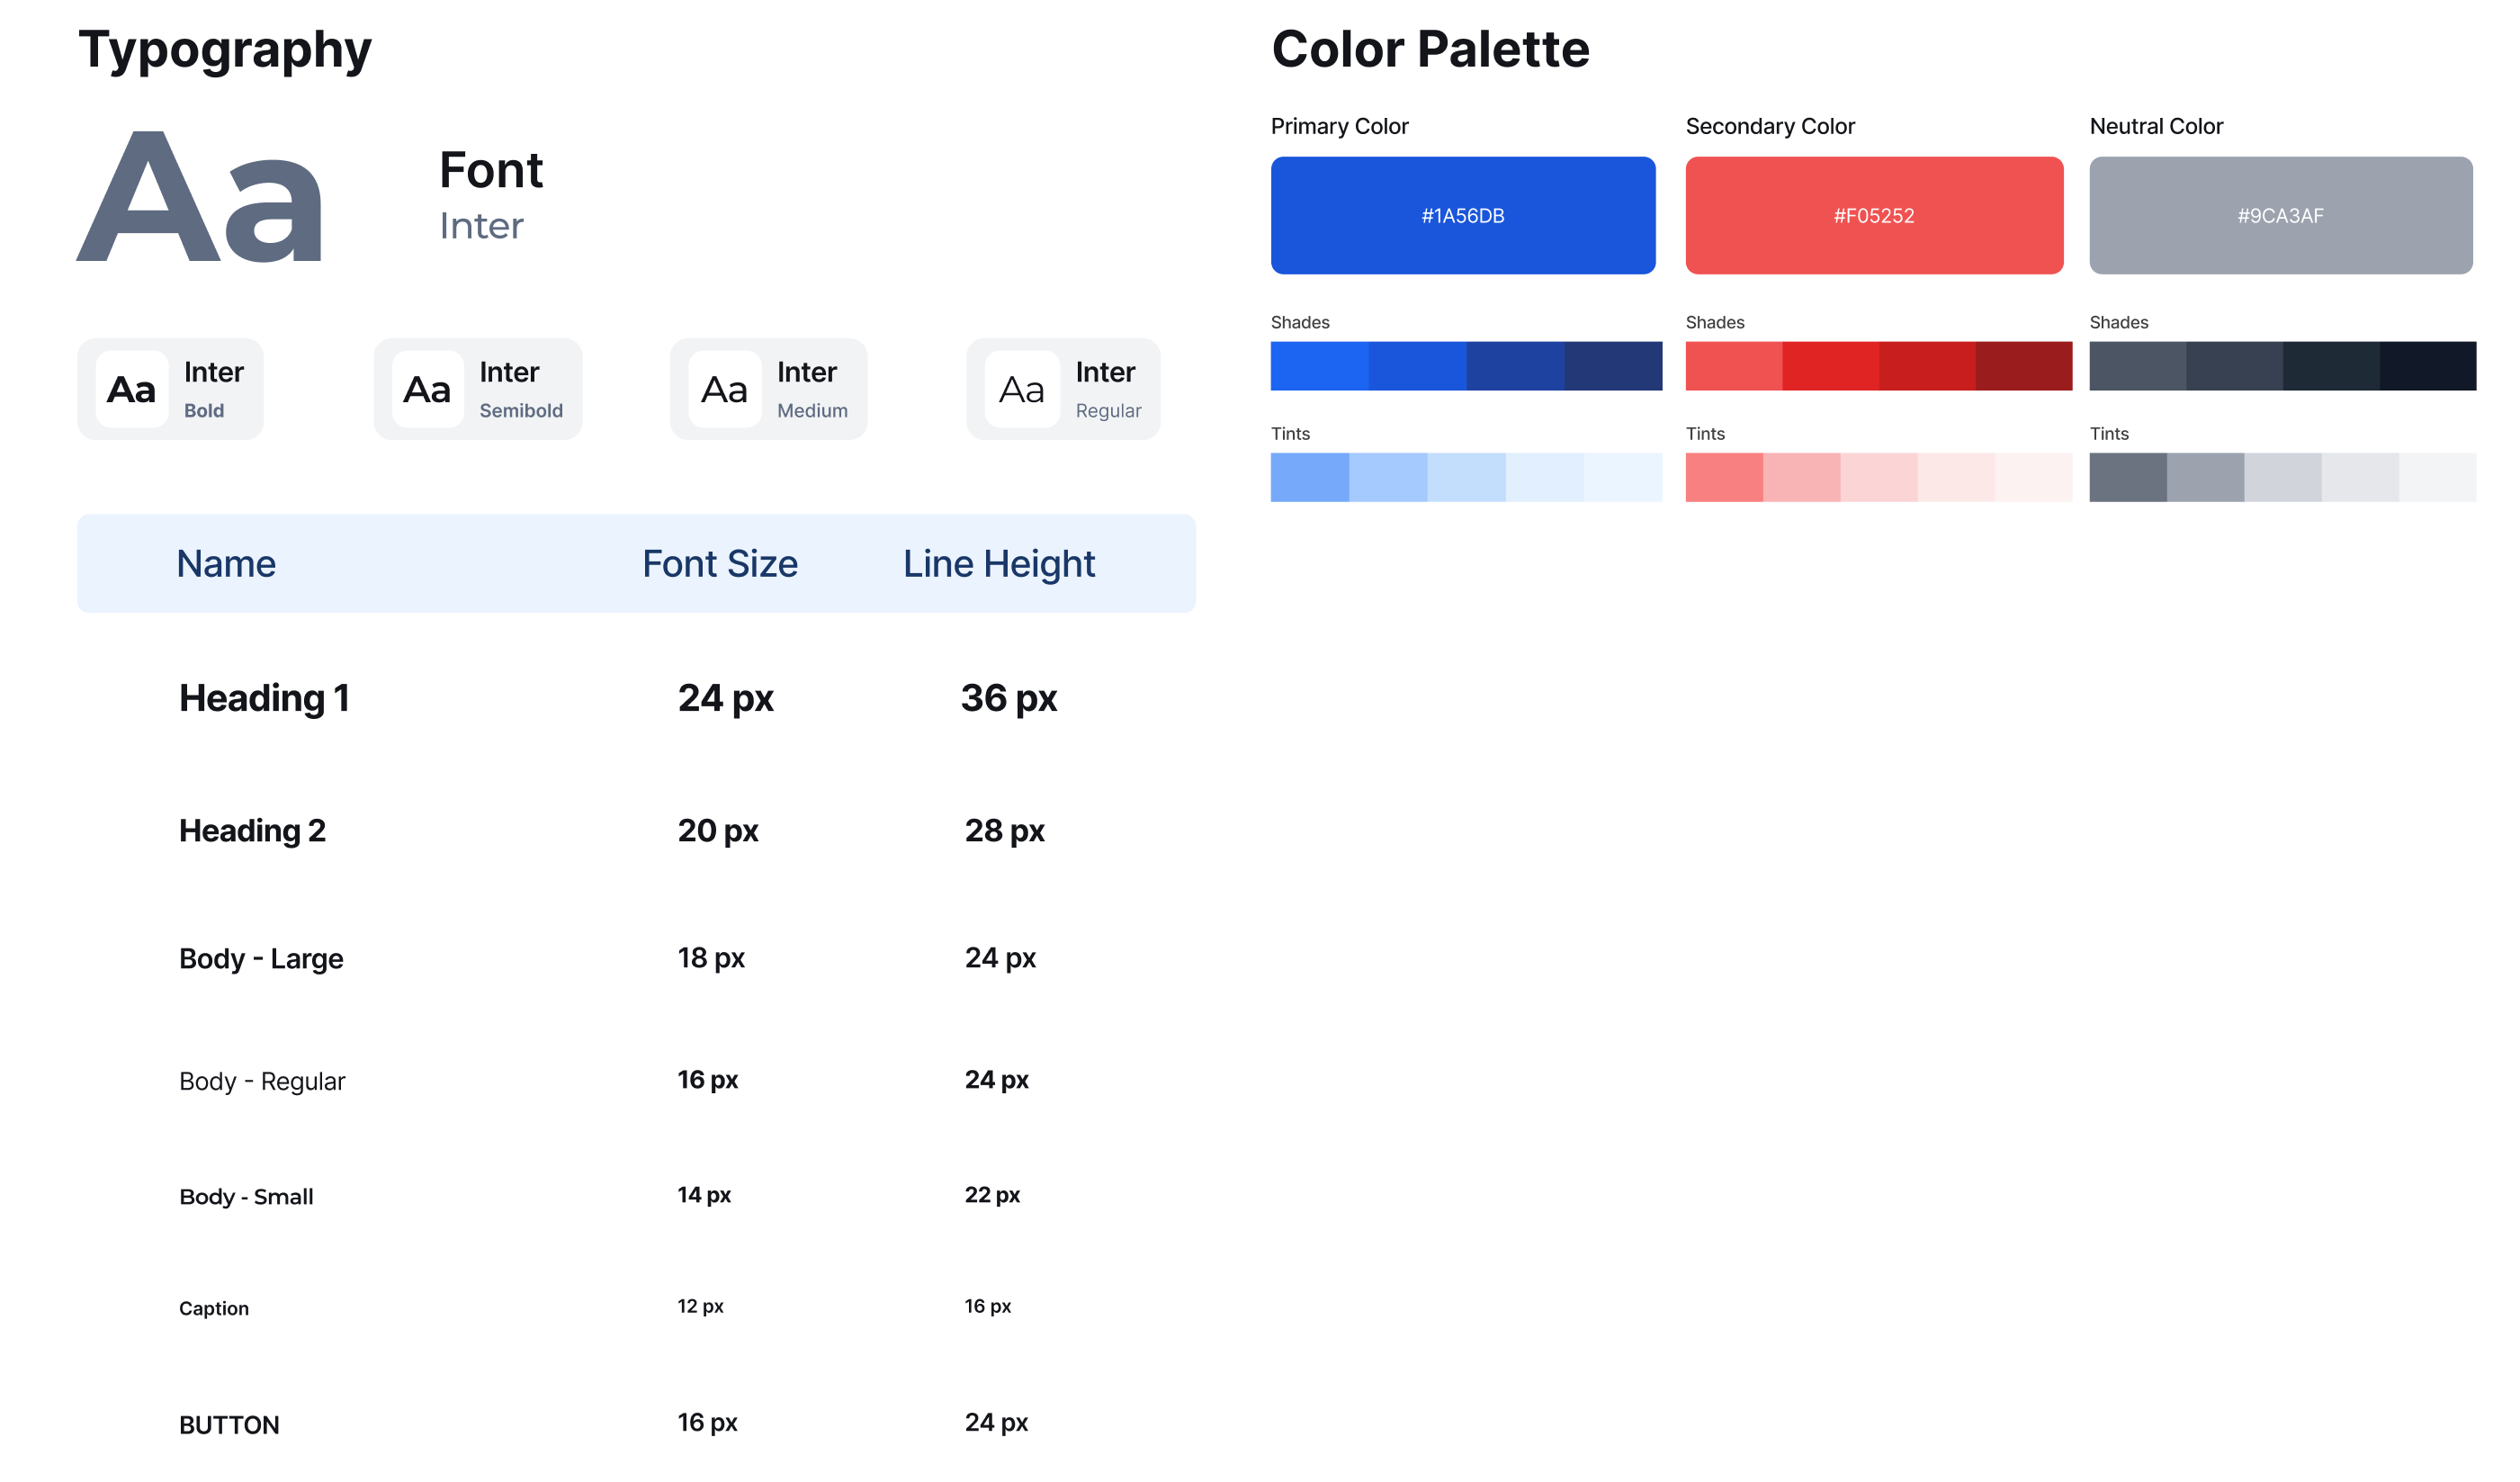The image size is (2520, 1482).
Task: Pick the darkest neutral shade swatch
Action: [x=2427, y=366]
